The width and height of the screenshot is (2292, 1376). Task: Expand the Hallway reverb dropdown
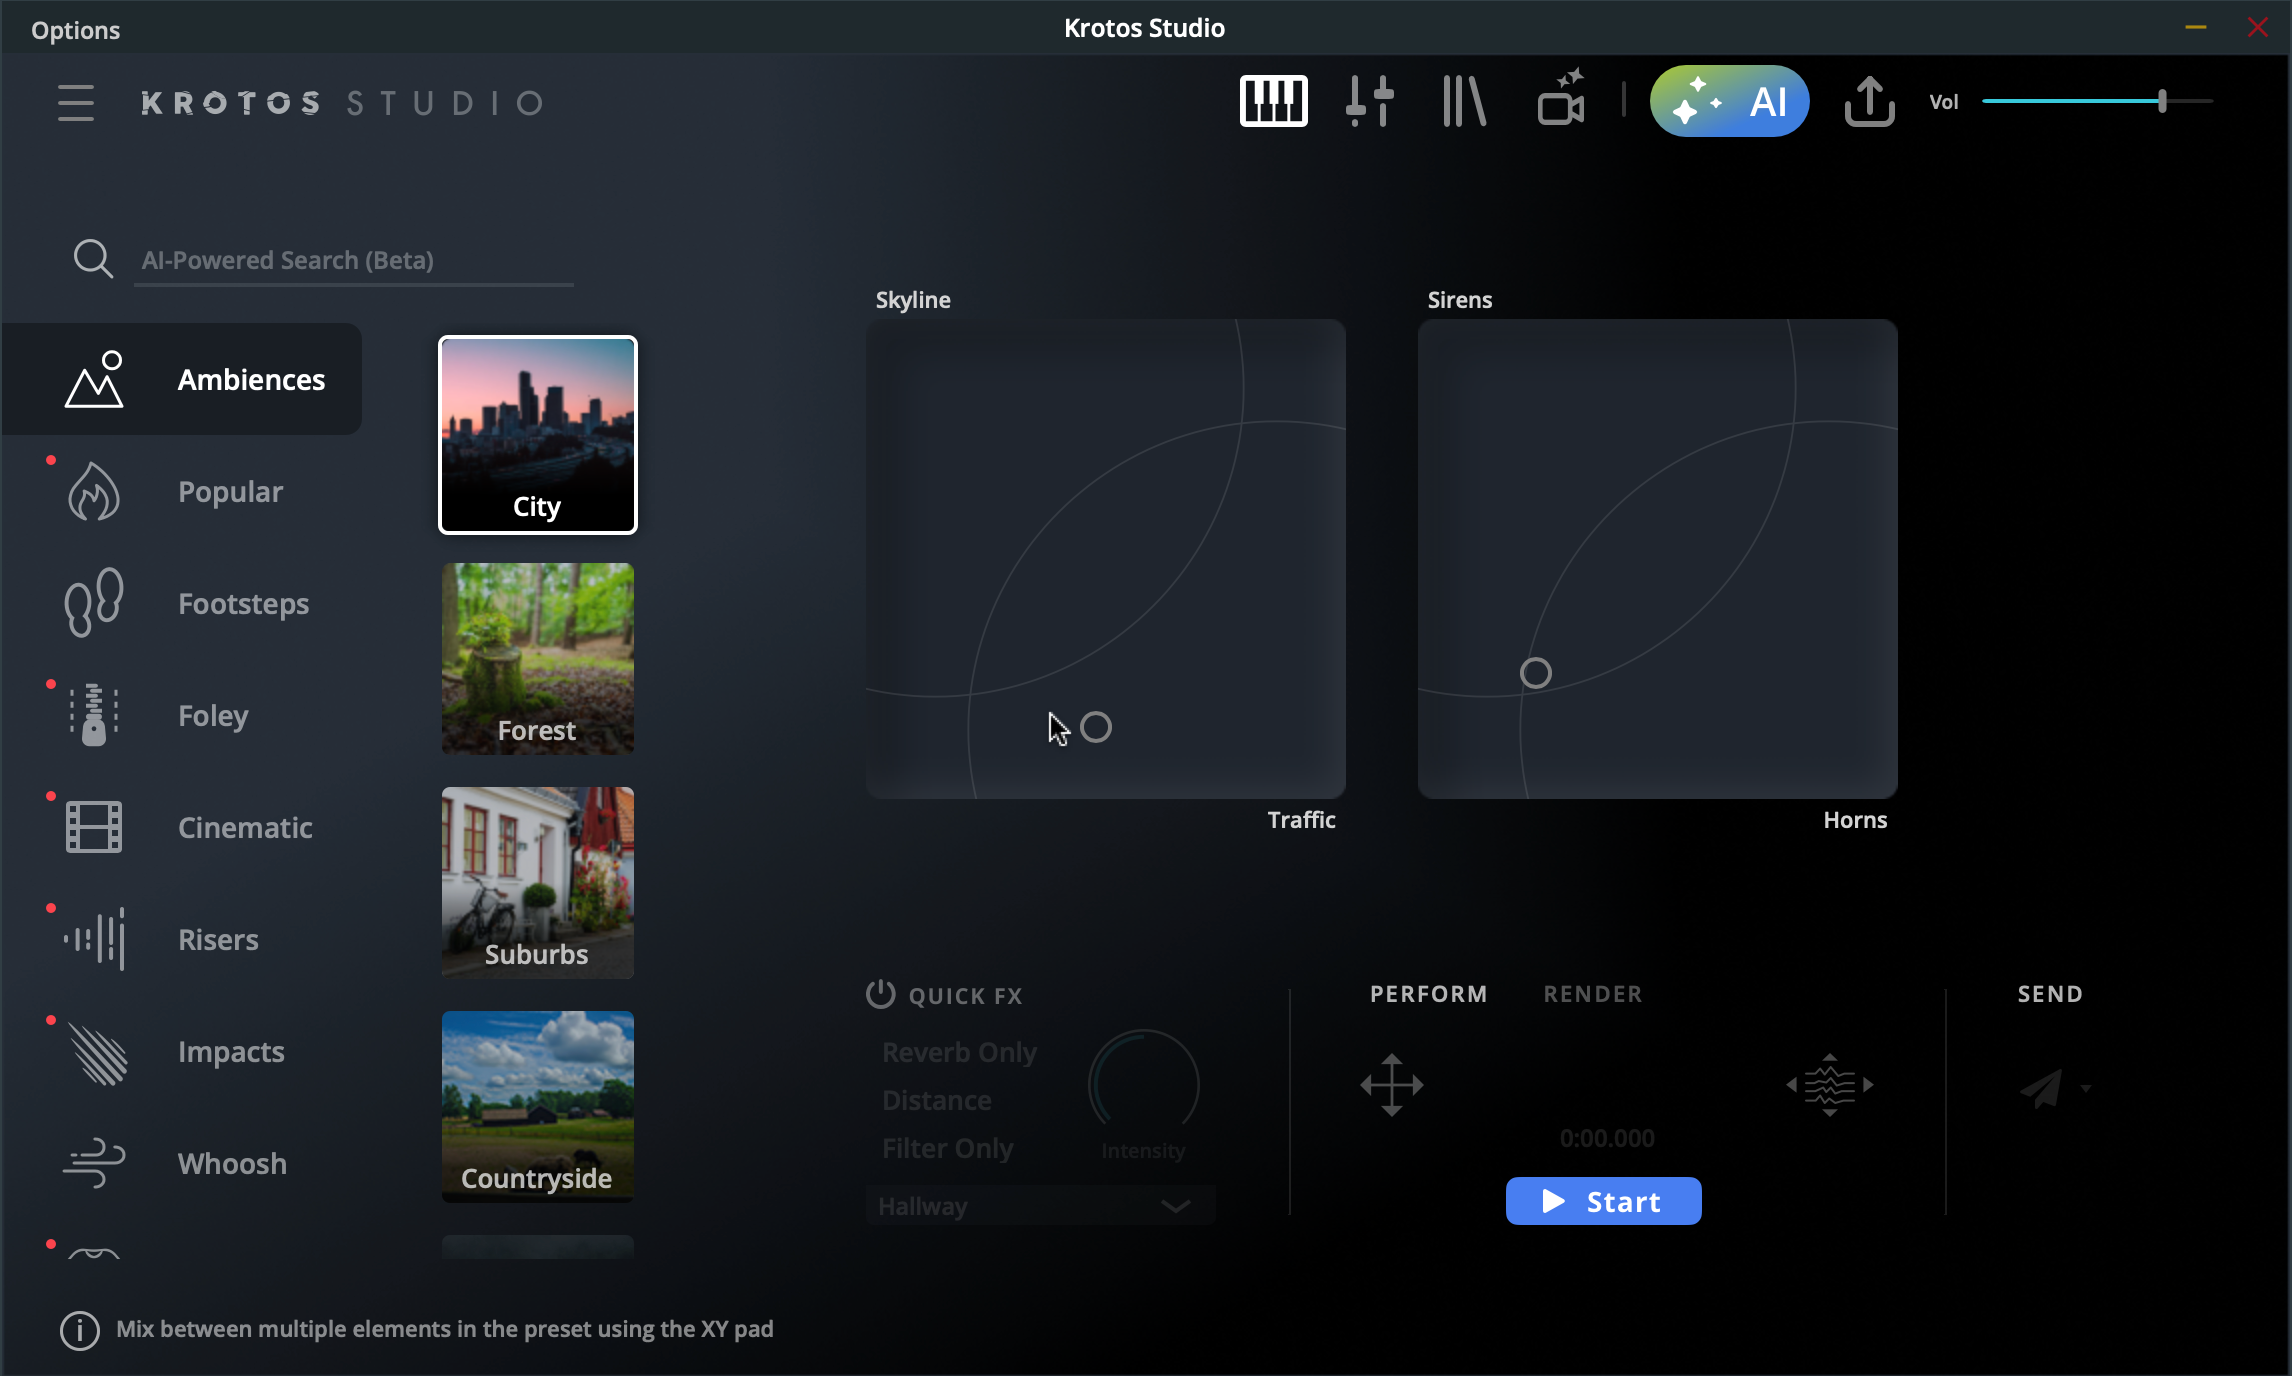tap(1176, 1206)
